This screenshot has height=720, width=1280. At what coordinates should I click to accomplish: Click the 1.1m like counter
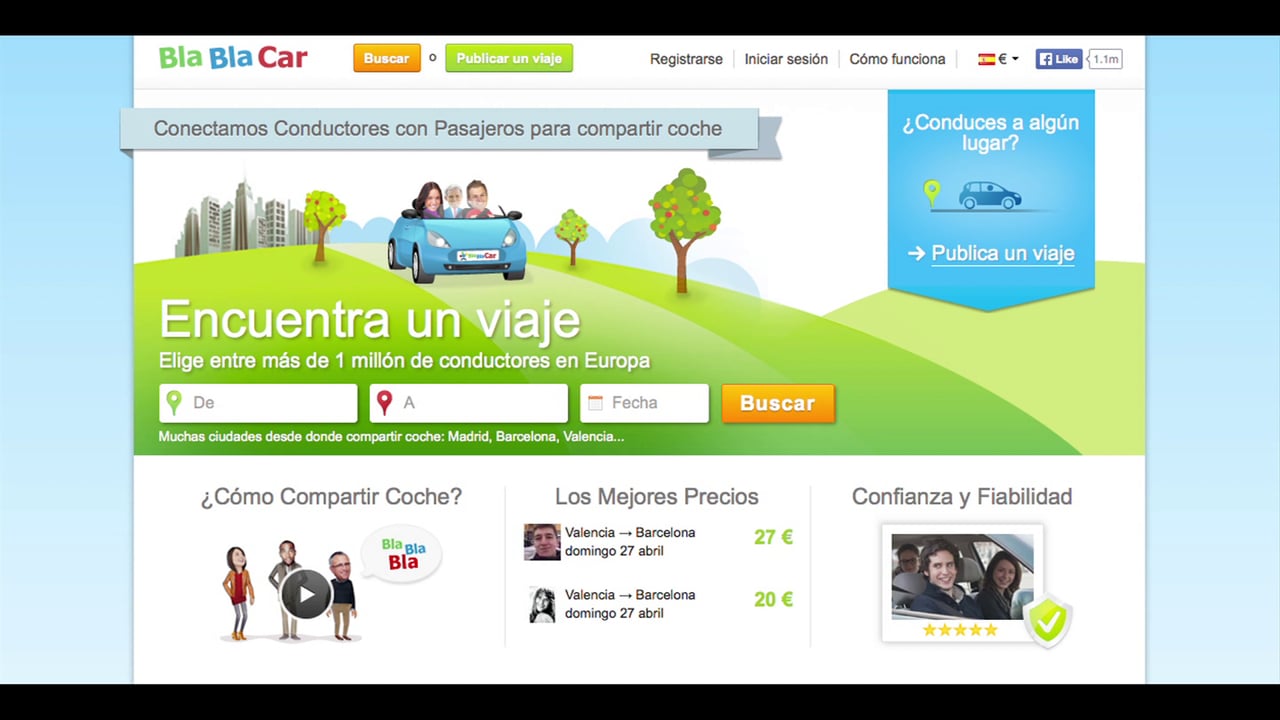click(1105, 59)
